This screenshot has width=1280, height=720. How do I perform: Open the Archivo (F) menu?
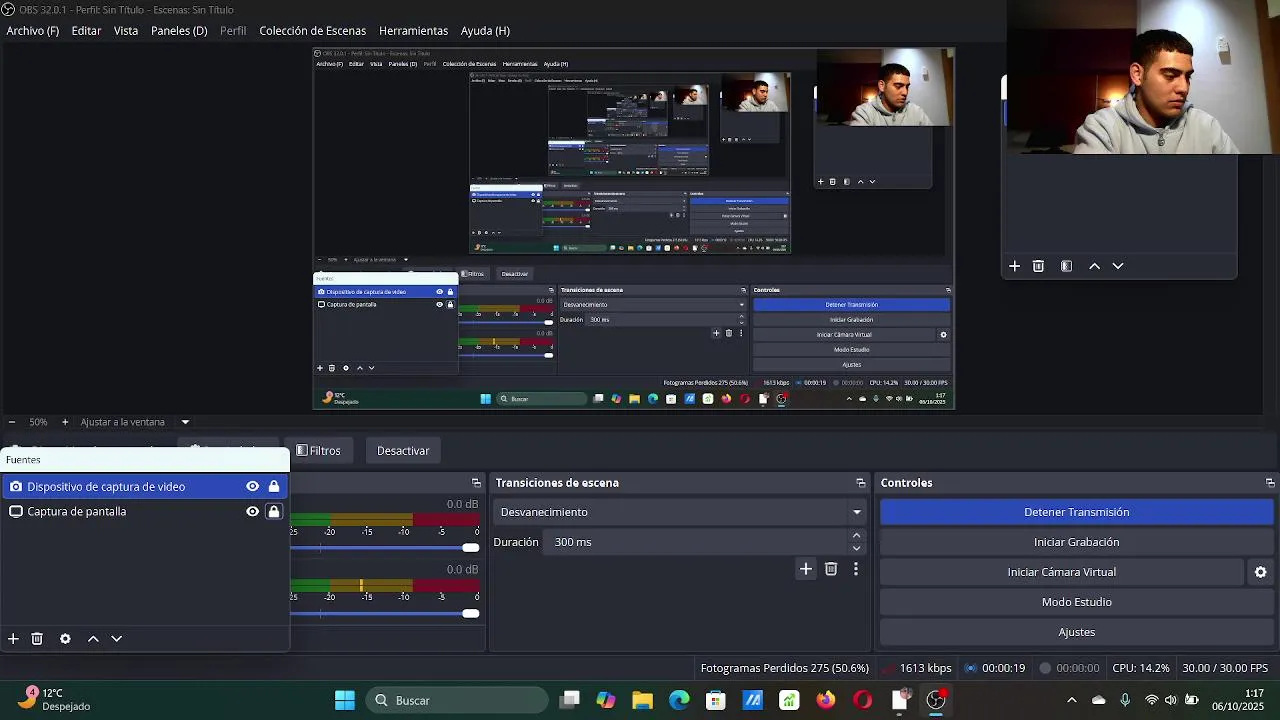click(x=33, y=31)
